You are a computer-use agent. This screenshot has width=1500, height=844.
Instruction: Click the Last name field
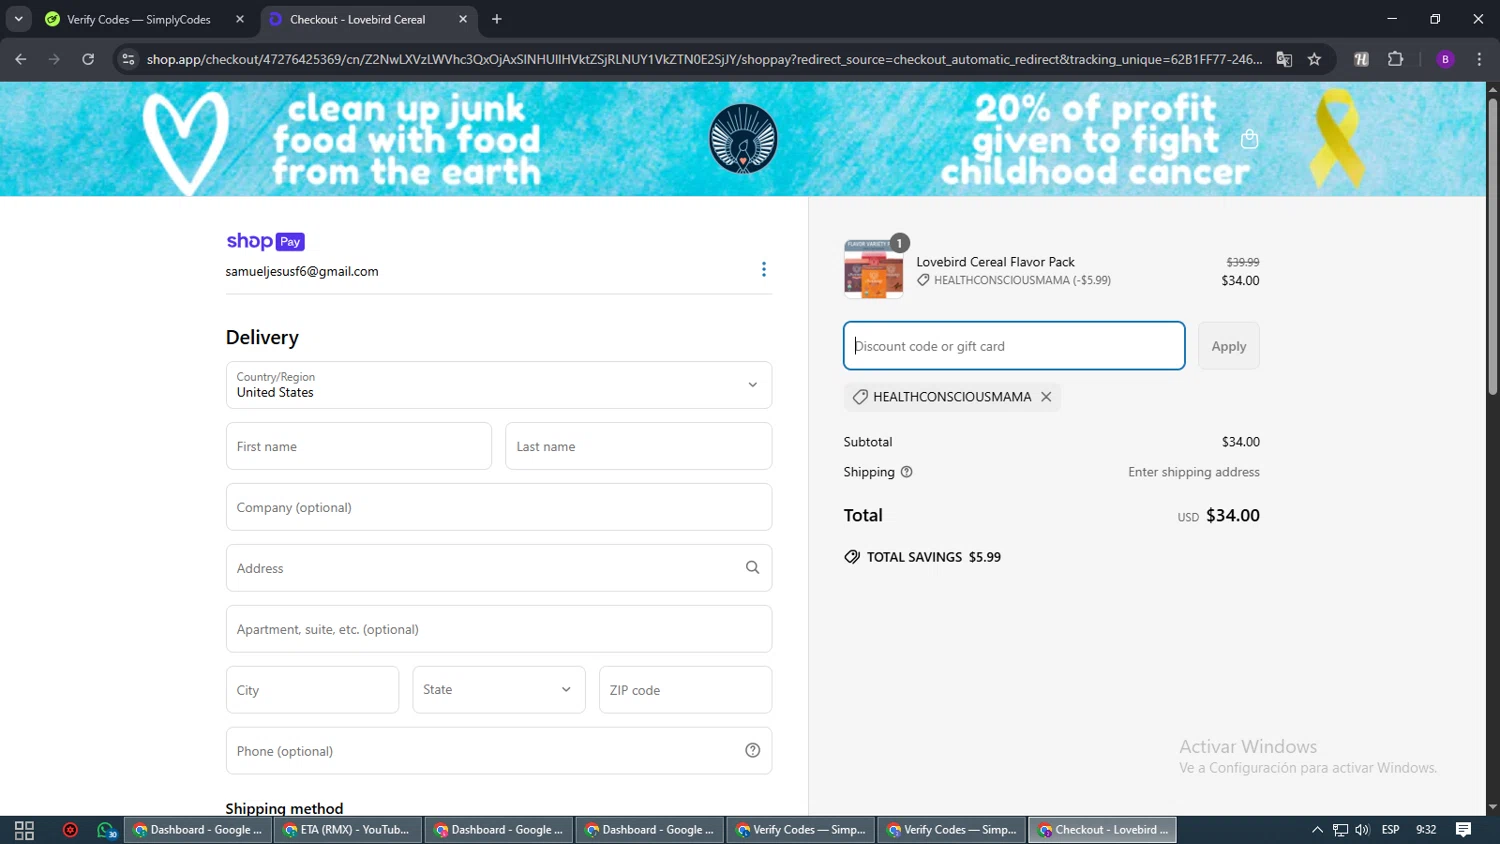coord(639,446)
